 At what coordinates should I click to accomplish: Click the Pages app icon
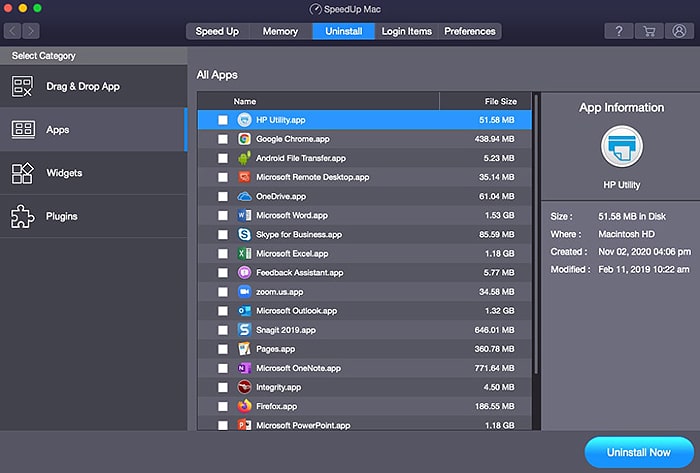pos(244,349)
